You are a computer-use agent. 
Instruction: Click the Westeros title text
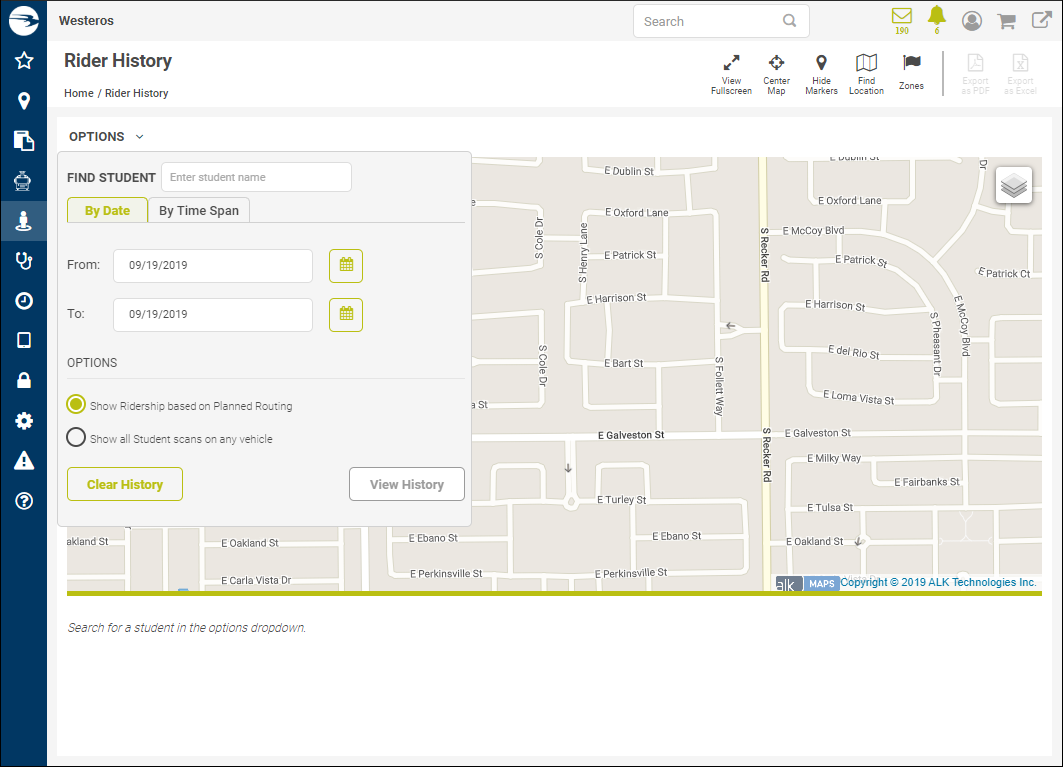[x=86, y=20]
